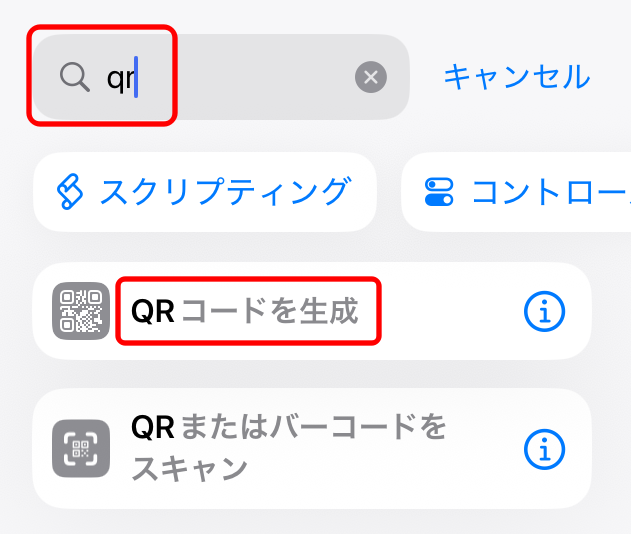Select the スクリプティング category chip

coord(205,192)
